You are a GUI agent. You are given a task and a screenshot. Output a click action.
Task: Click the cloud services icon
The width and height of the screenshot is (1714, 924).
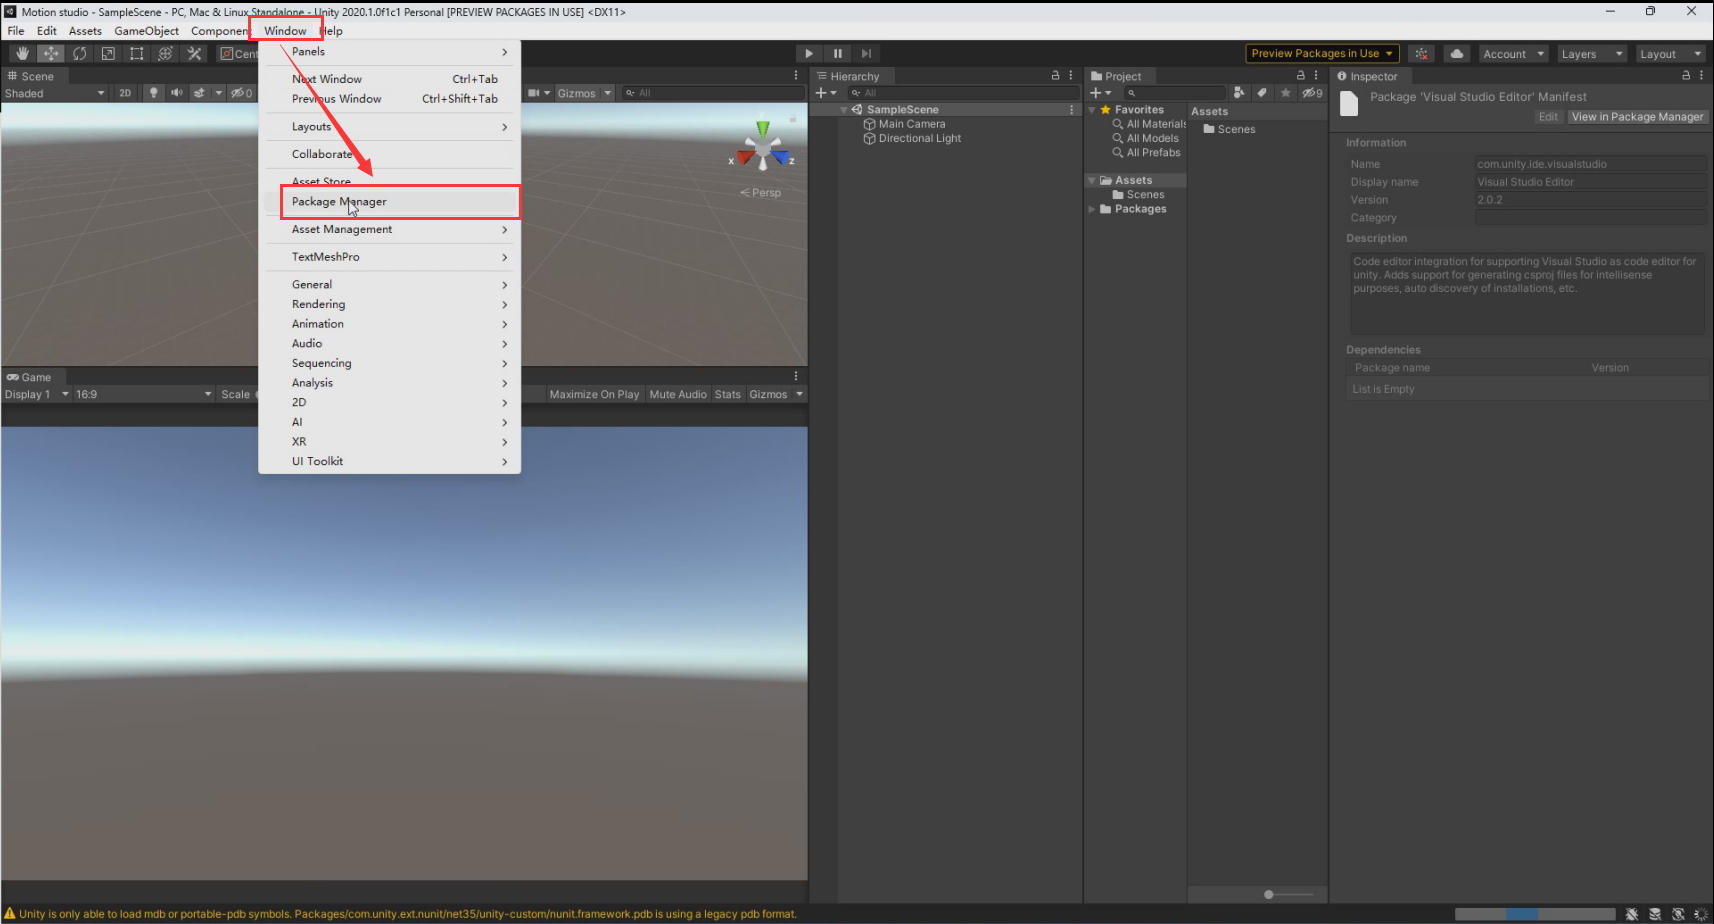(1457, 54)
